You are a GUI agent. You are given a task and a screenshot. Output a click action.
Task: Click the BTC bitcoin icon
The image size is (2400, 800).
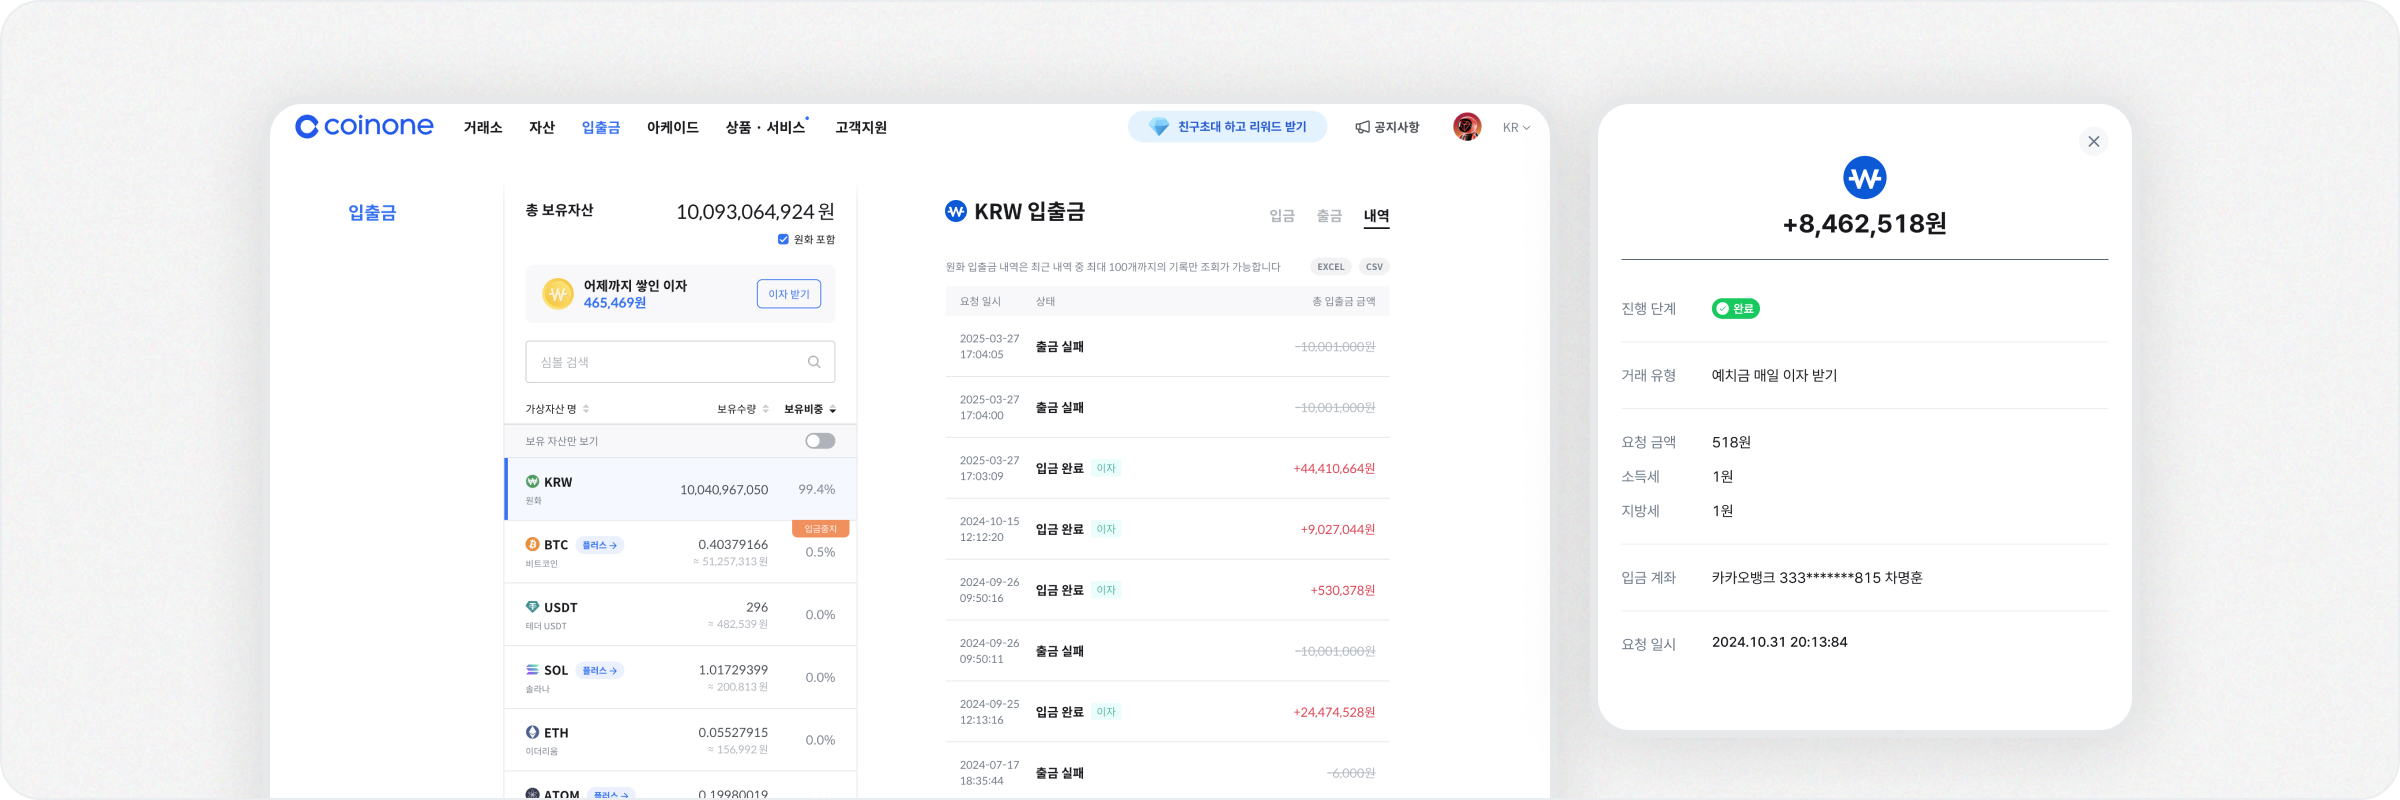pos(532,544)
